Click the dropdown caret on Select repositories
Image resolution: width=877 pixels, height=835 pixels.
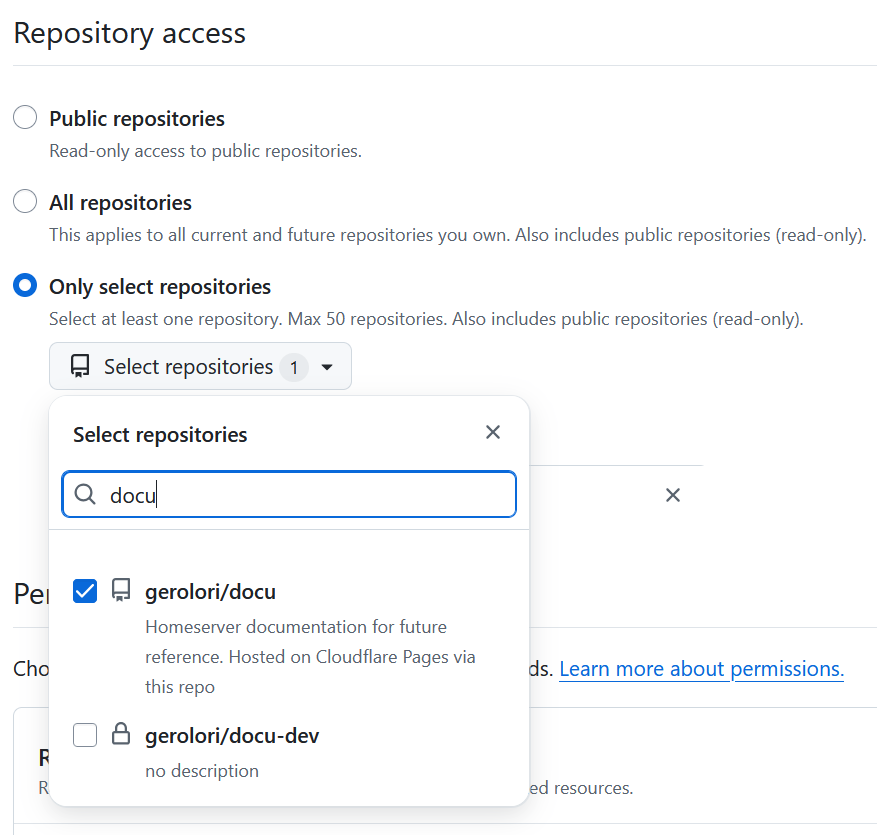[327, 366]
